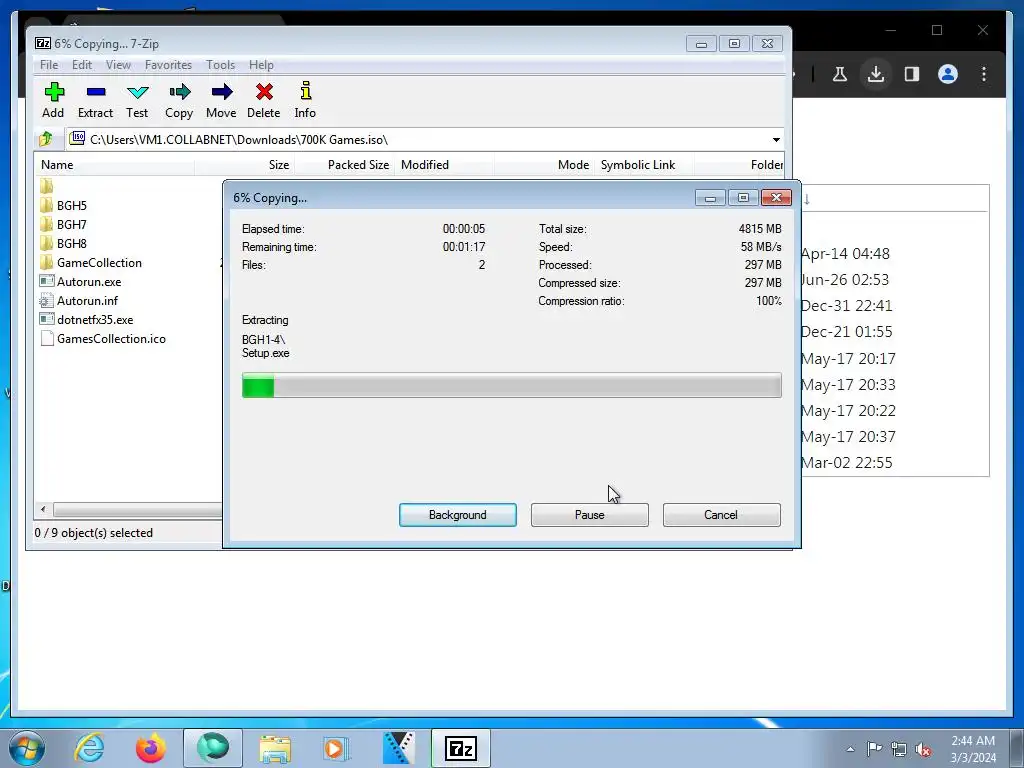Screen dimensions: 1024x768
Task: Click the 7-Zip taskbar button
Action: (x=460, y=748)
